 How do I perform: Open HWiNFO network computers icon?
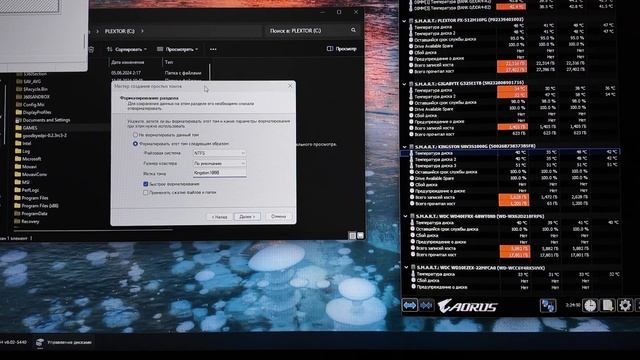point(547,305)
